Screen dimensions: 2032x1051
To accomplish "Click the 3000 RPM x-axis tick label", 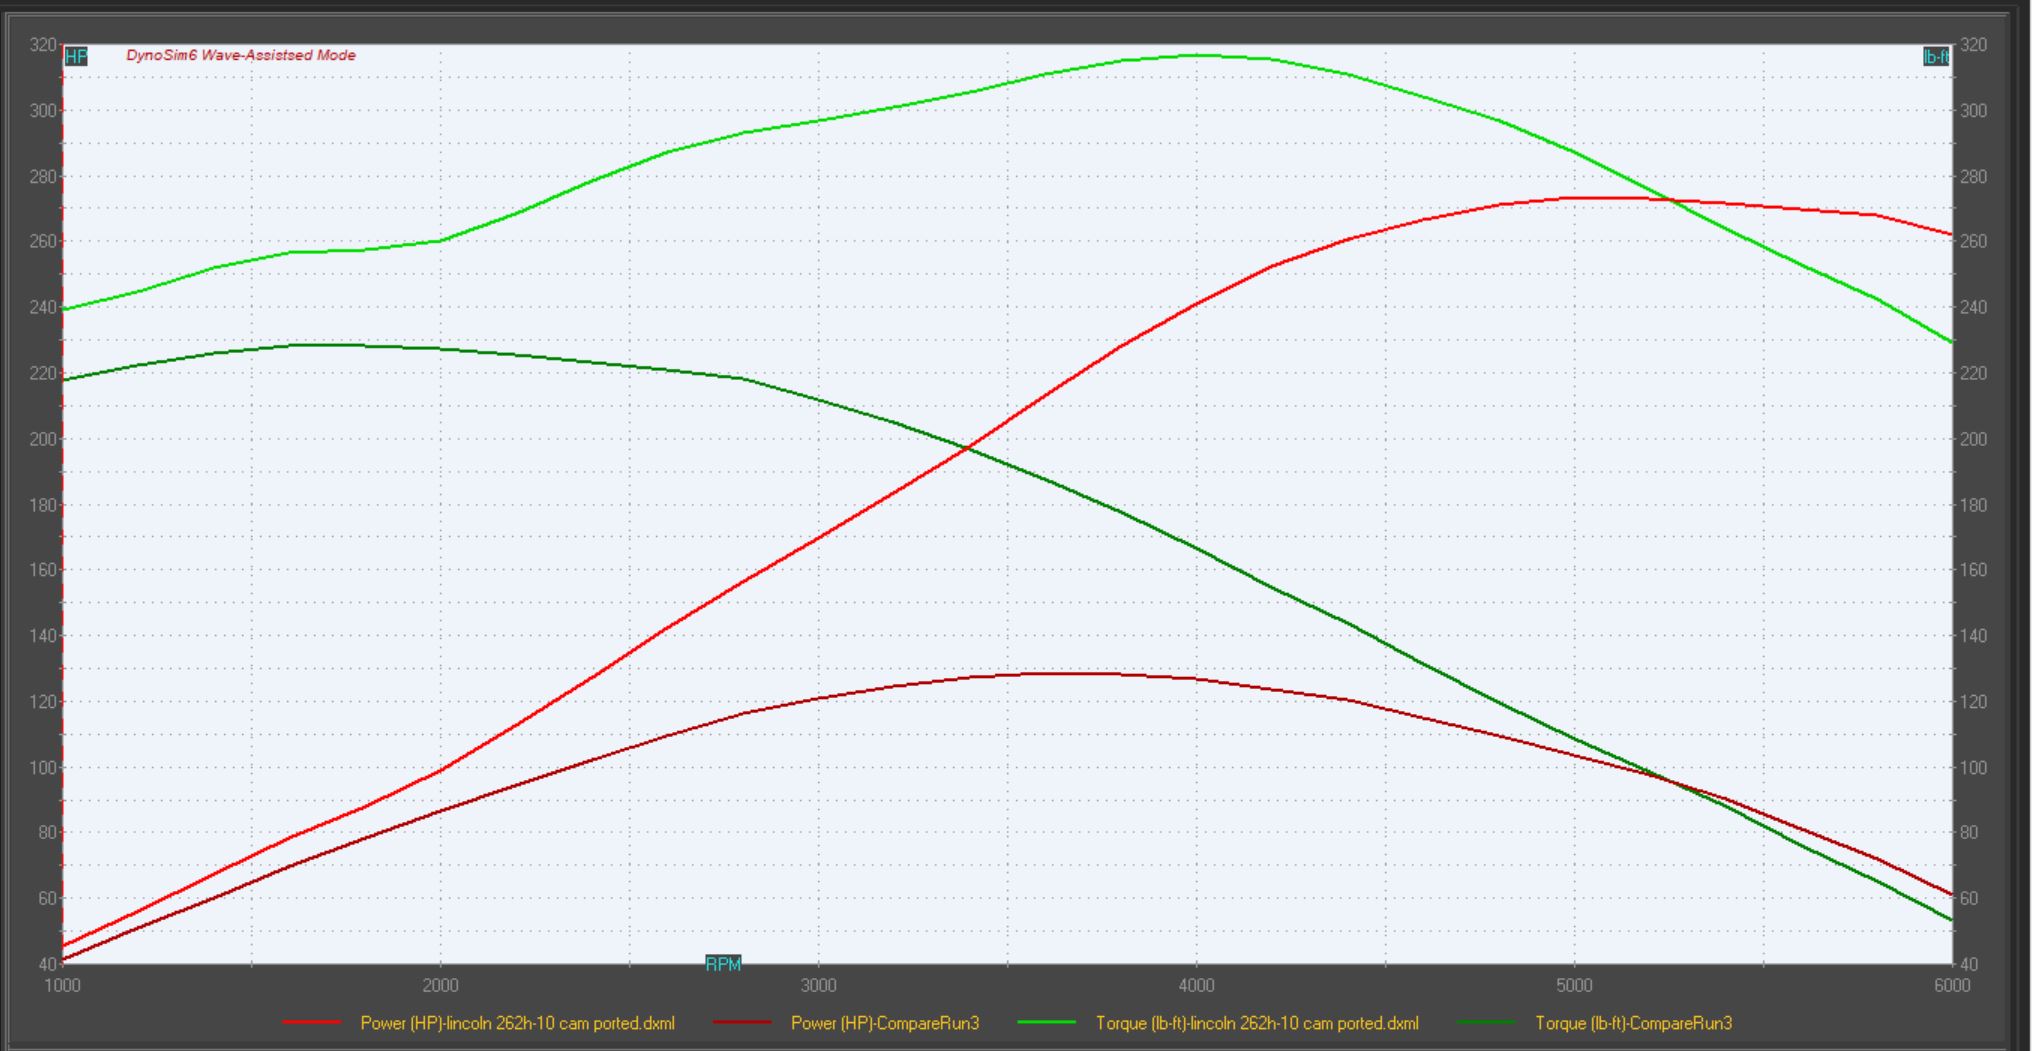I will tap(818, 986).
